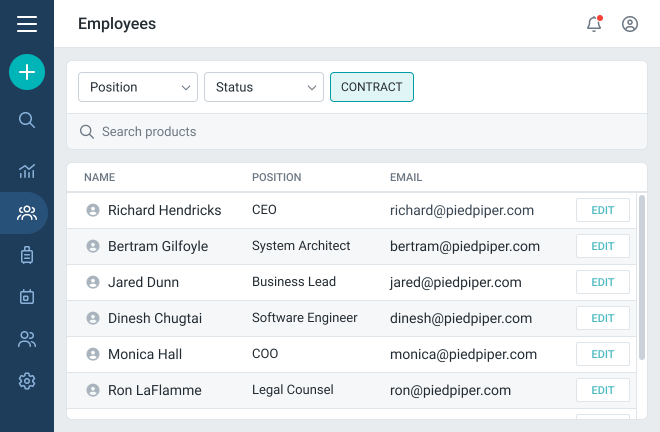Edit Monica Hall record

(603, 354)
